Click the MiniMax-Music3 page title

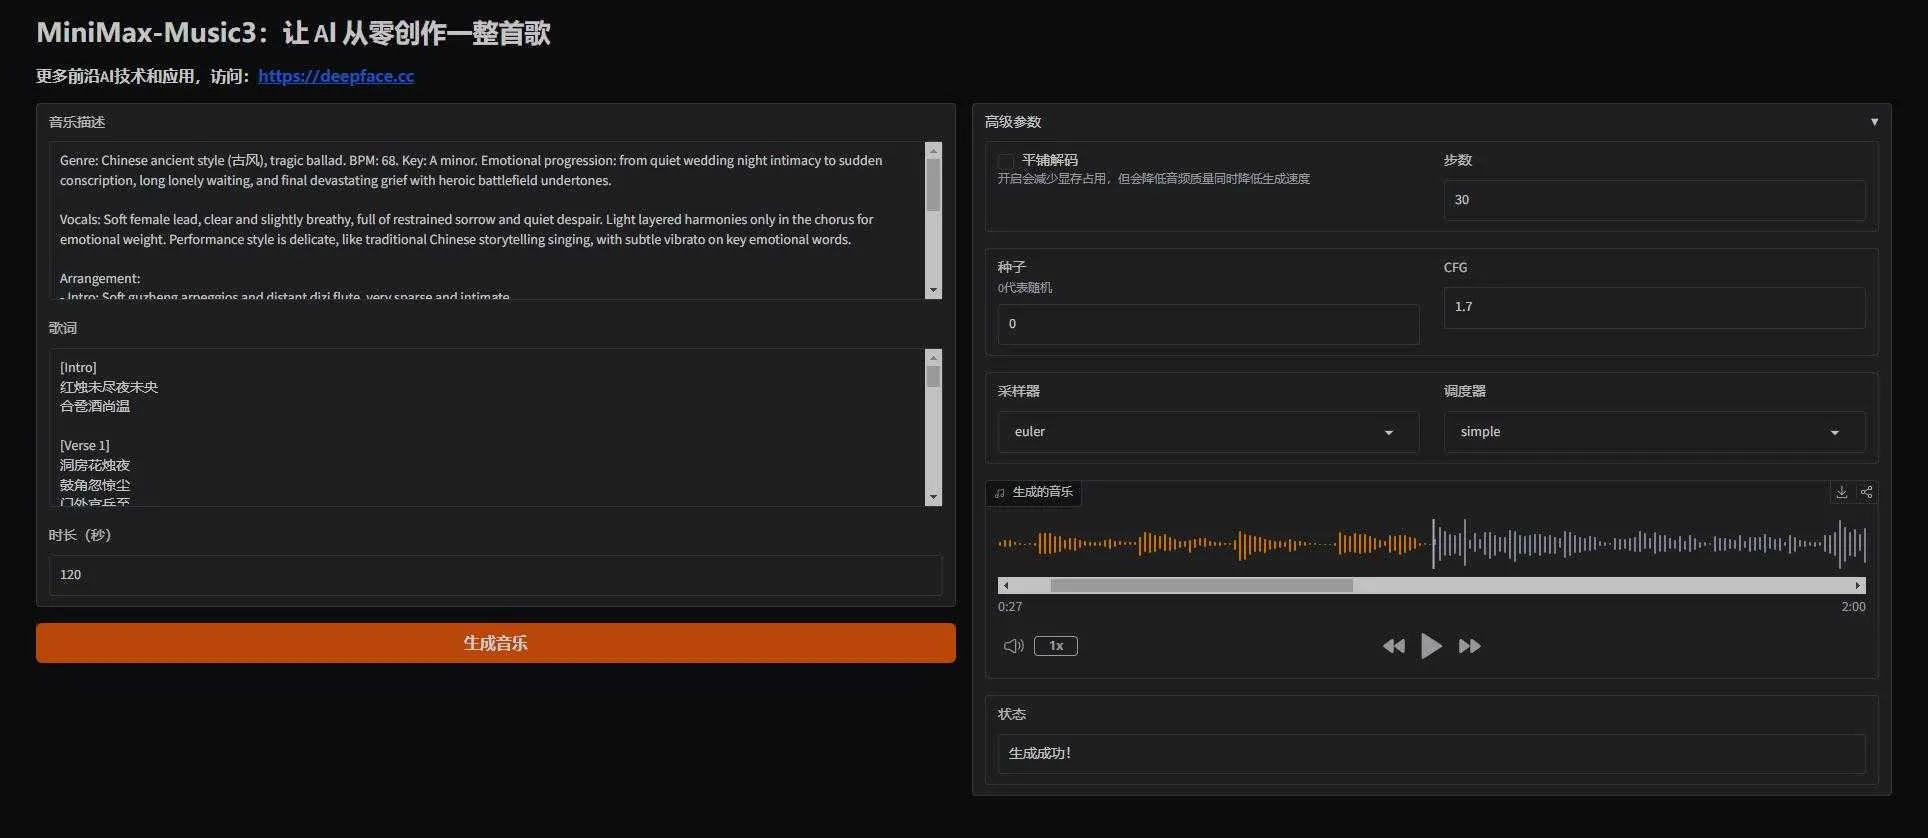coord(293,33)
